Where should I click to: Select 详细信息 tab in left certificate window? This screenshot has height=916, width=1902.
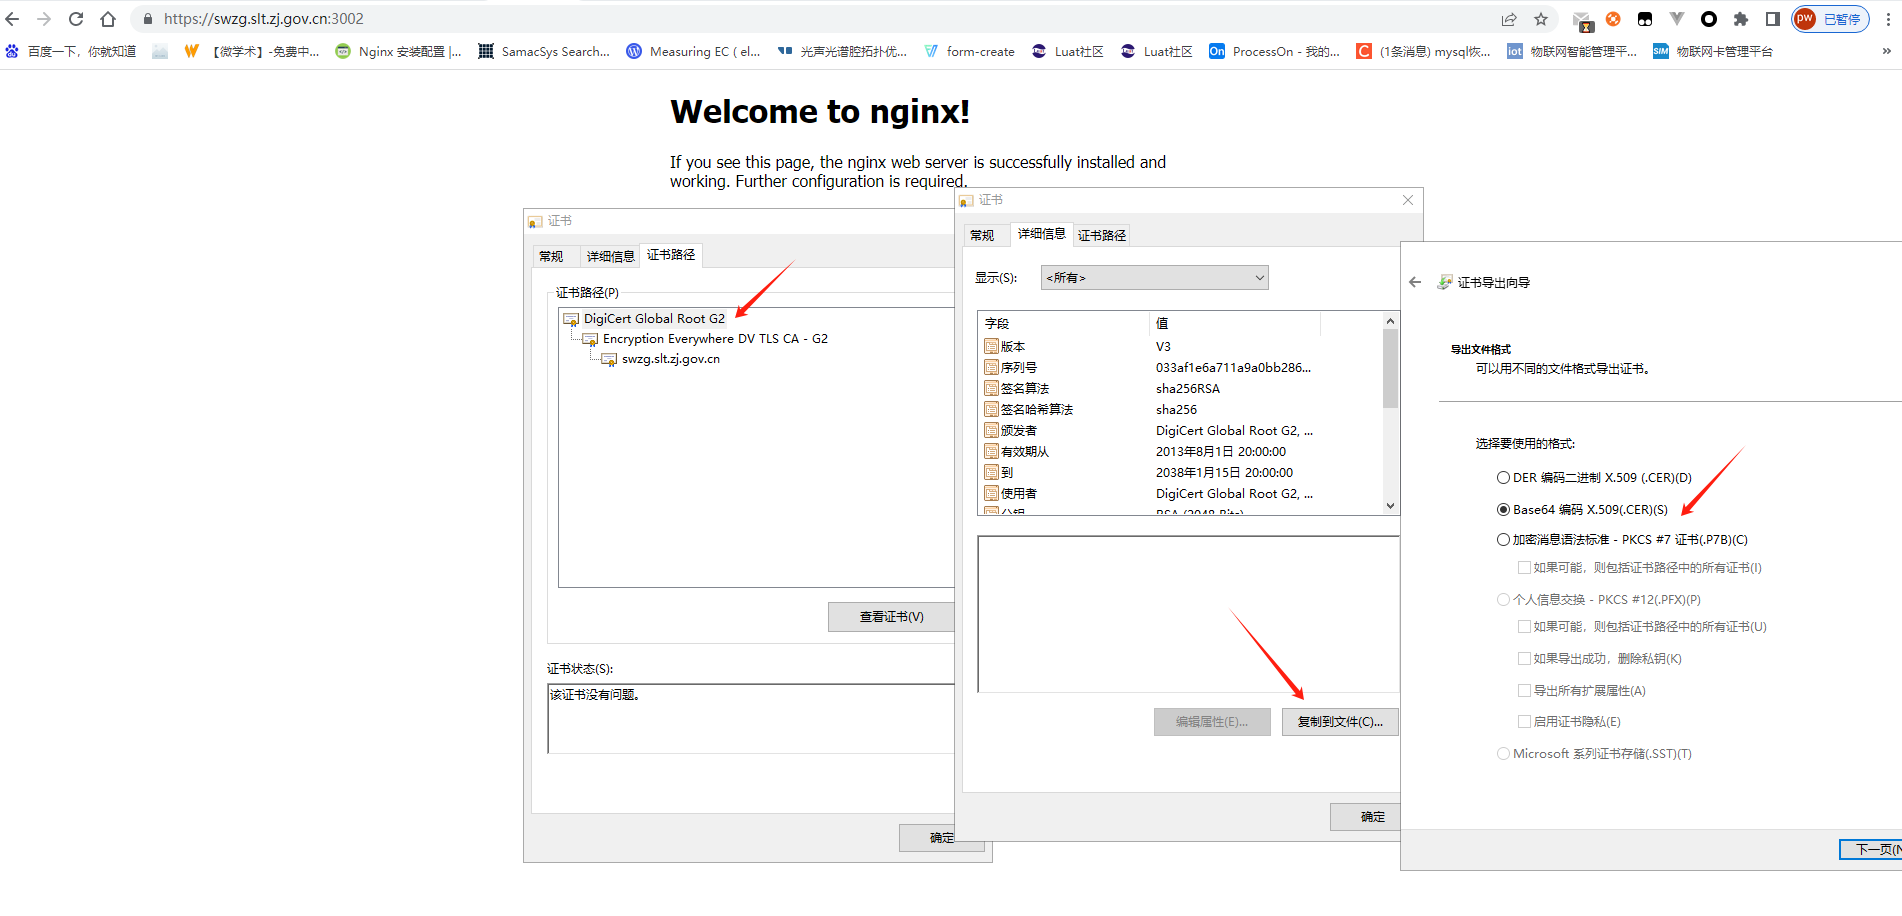[610, 257]
